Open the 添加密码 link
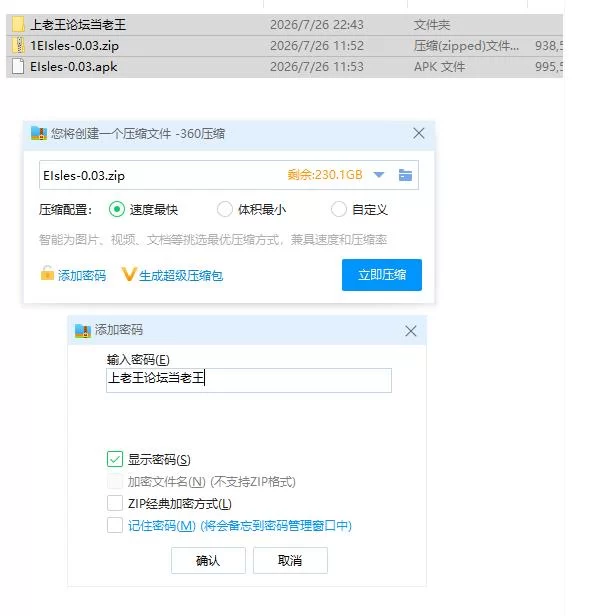This screenshot has width=598, height=616. click(x=82, y=276)
